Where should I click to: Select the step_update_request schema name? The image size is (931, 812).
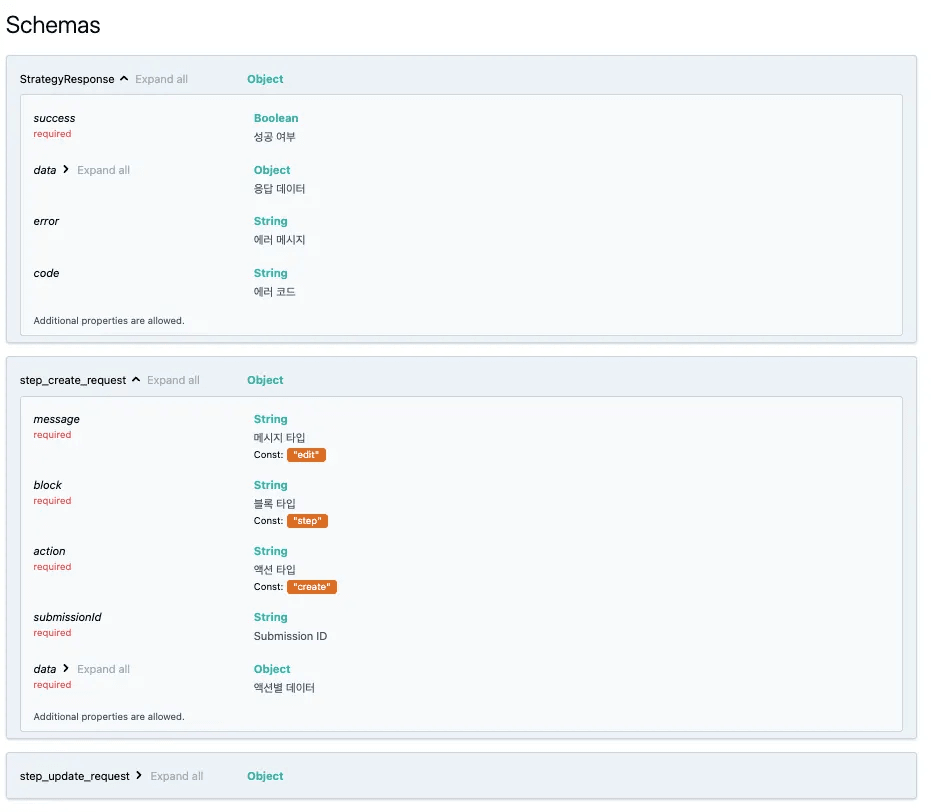pyautogui.click(x=75, y=776)
